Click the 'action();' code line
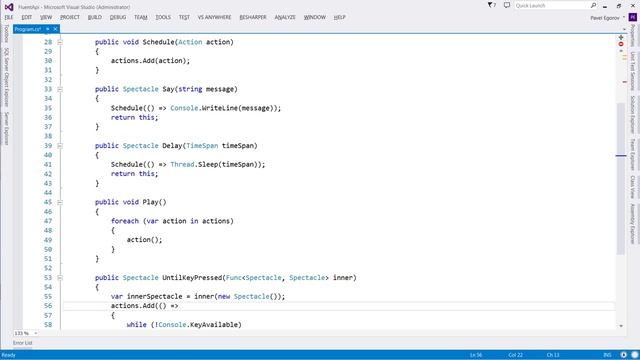The height and width of the screenshot is (360, 640). tap(144, 240)
